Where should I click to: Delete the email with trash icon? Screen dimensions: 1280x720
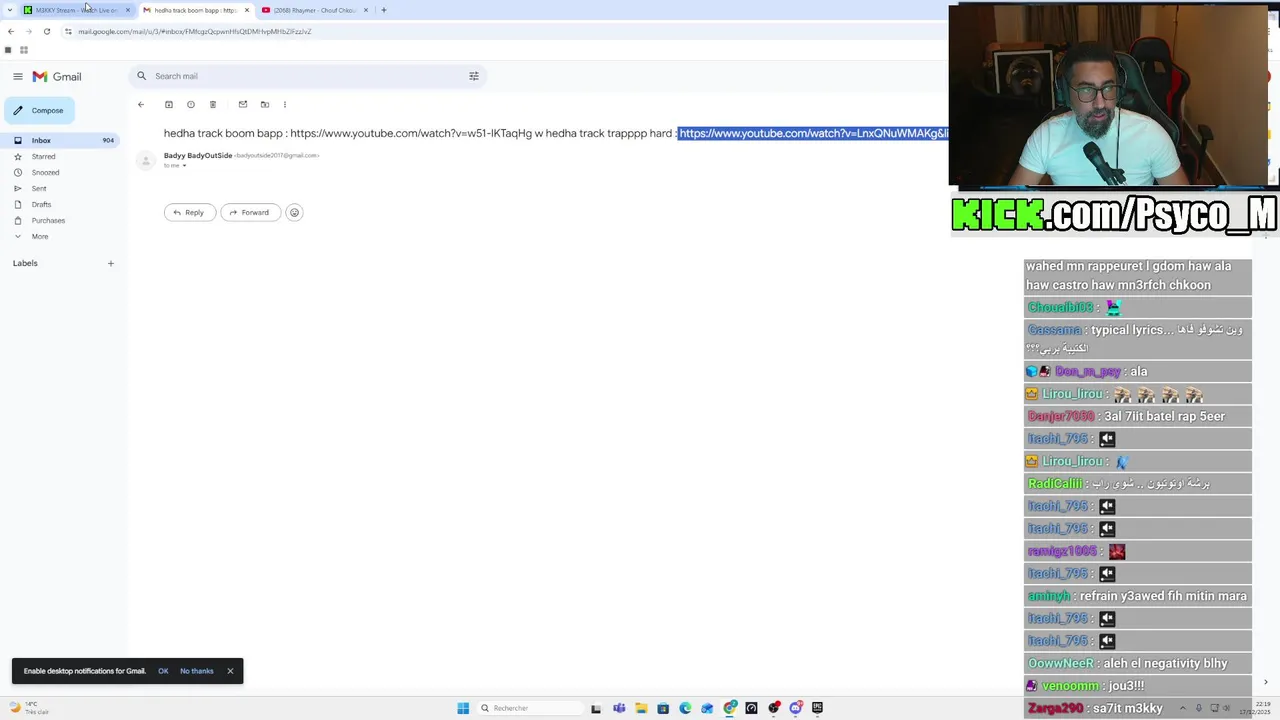213,104
